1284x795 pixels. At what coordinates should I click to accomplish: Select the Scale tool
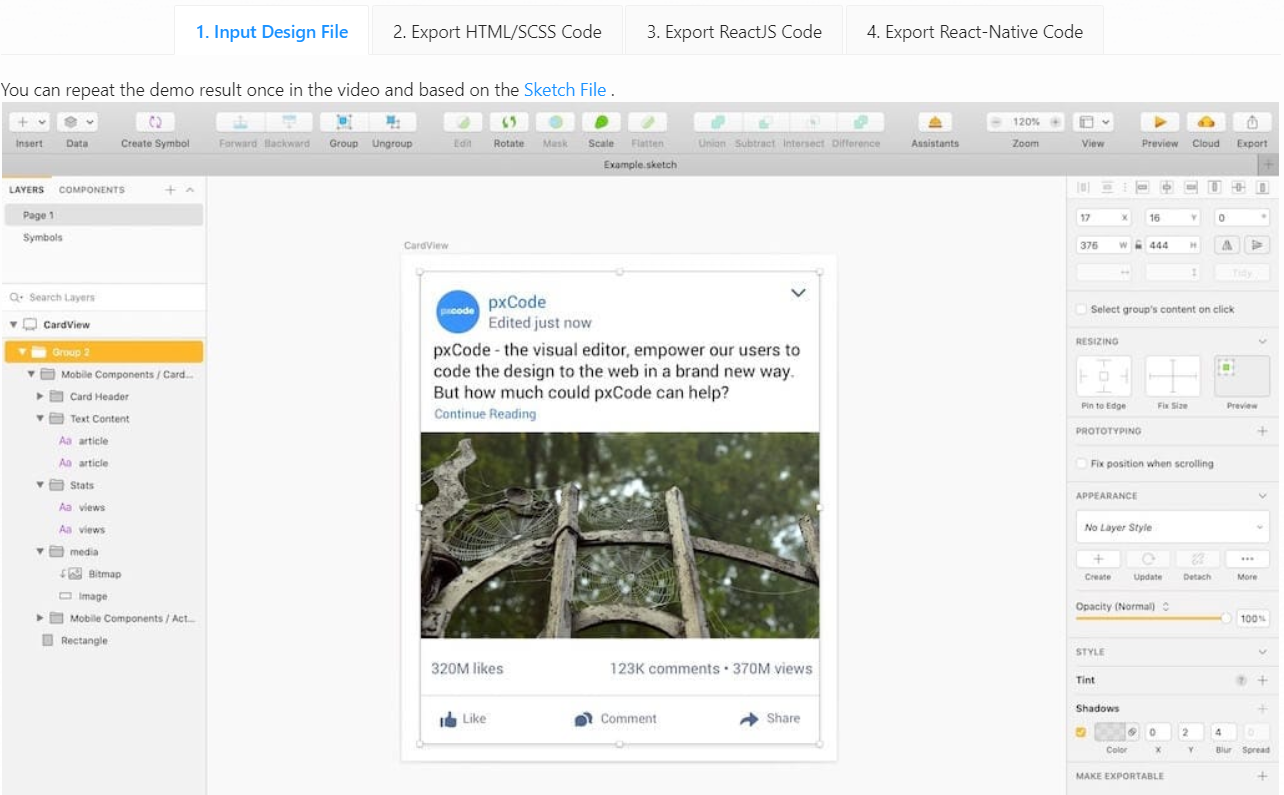(601, 122)
